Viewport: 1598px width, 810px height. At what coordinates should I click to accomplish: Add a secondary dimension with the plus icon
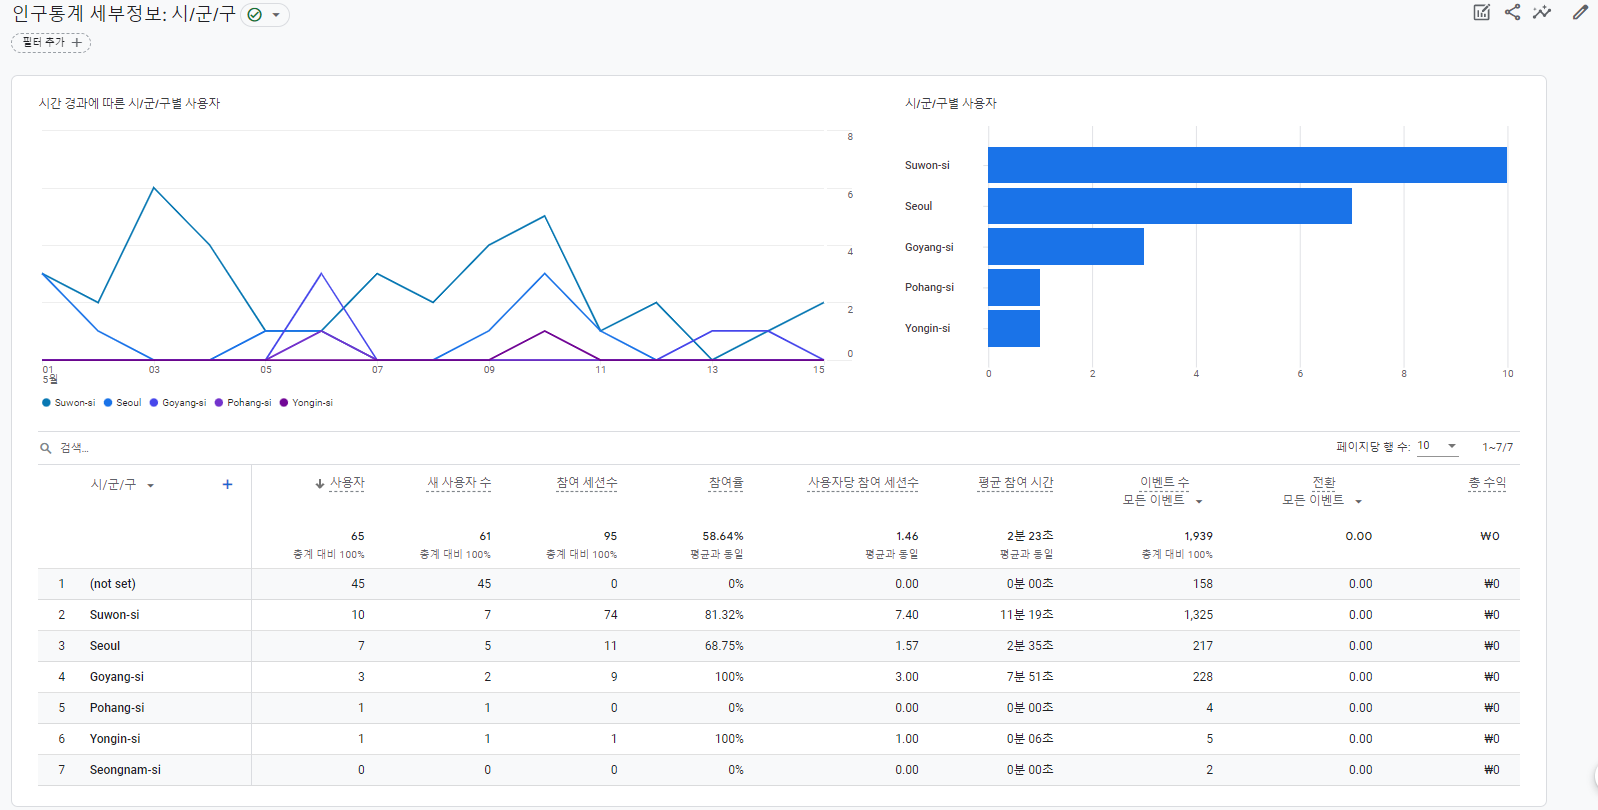227,484
